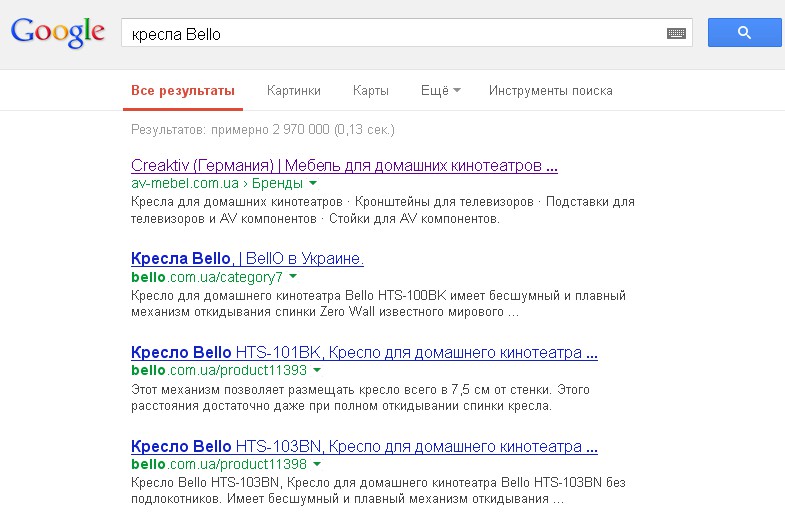Image resolution: width=785 pixels, height=530 pixels.
Task: Open Кресло Bello HTS-103BN result link
Action: [x=364, y=446]
